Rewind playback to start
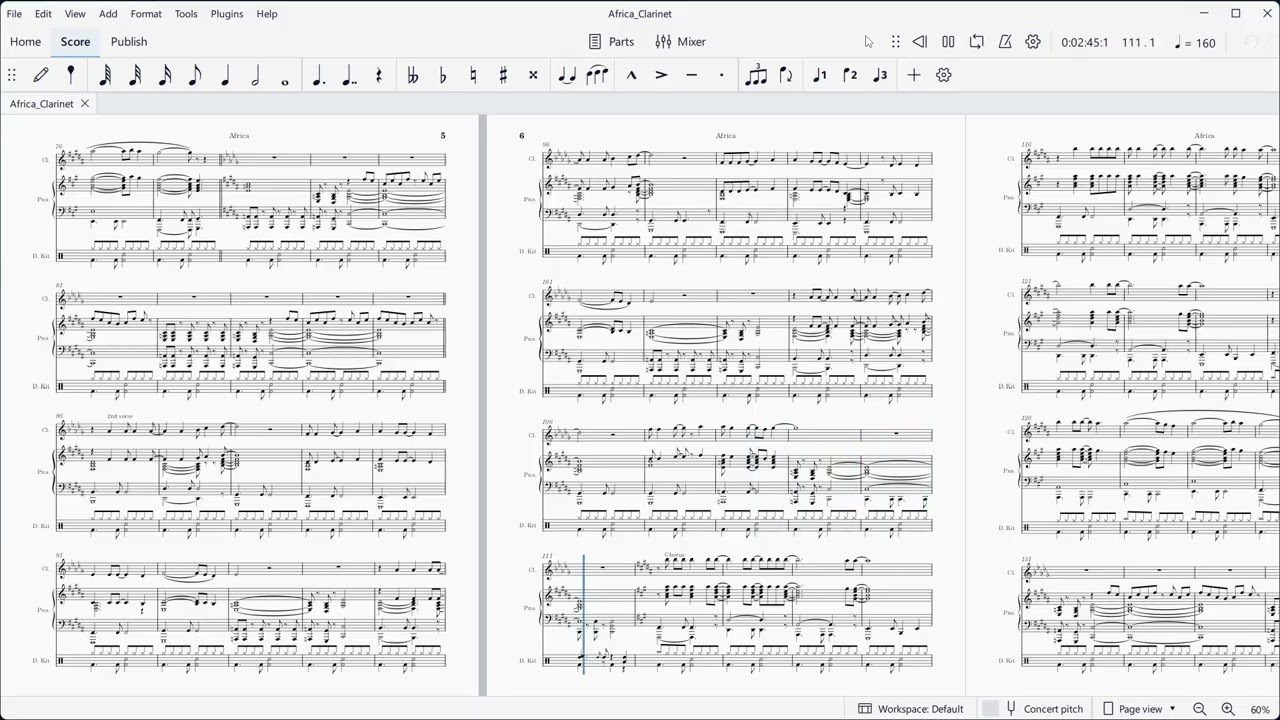The height and width of the screenshot is (720, 1280). pyautogui.click(x=920, y=42)
